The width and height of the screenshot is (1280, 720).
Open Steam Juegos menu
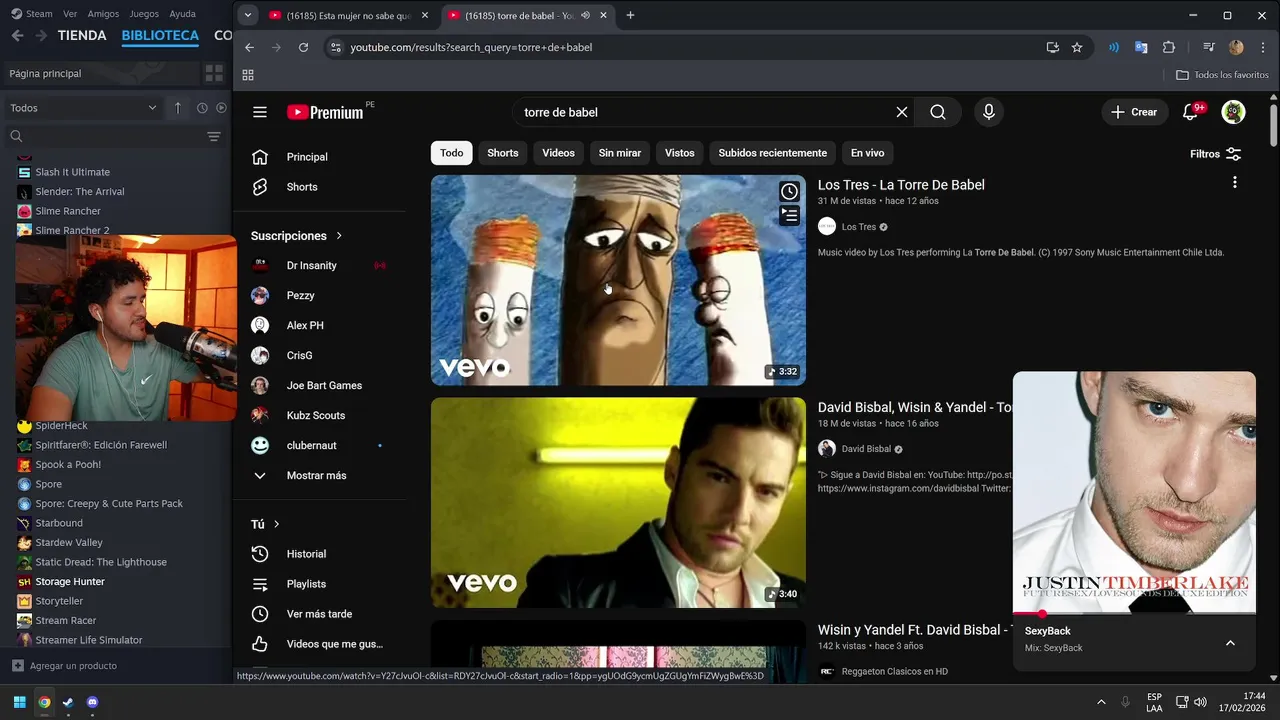[x=144, y=14]
